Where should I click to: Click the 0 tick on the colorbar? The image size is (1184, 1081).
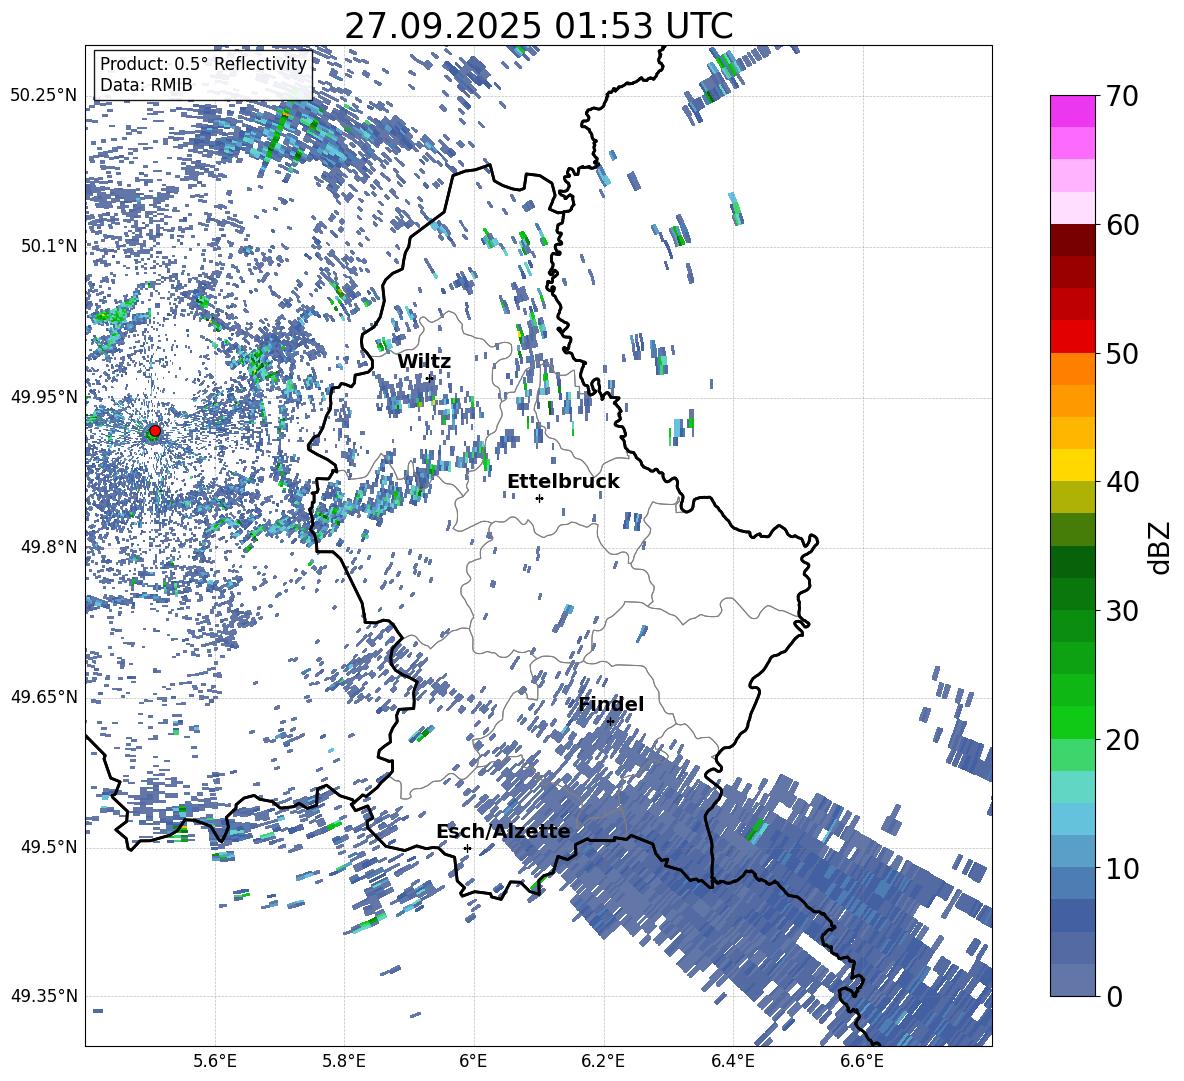tap(1115, 996)
